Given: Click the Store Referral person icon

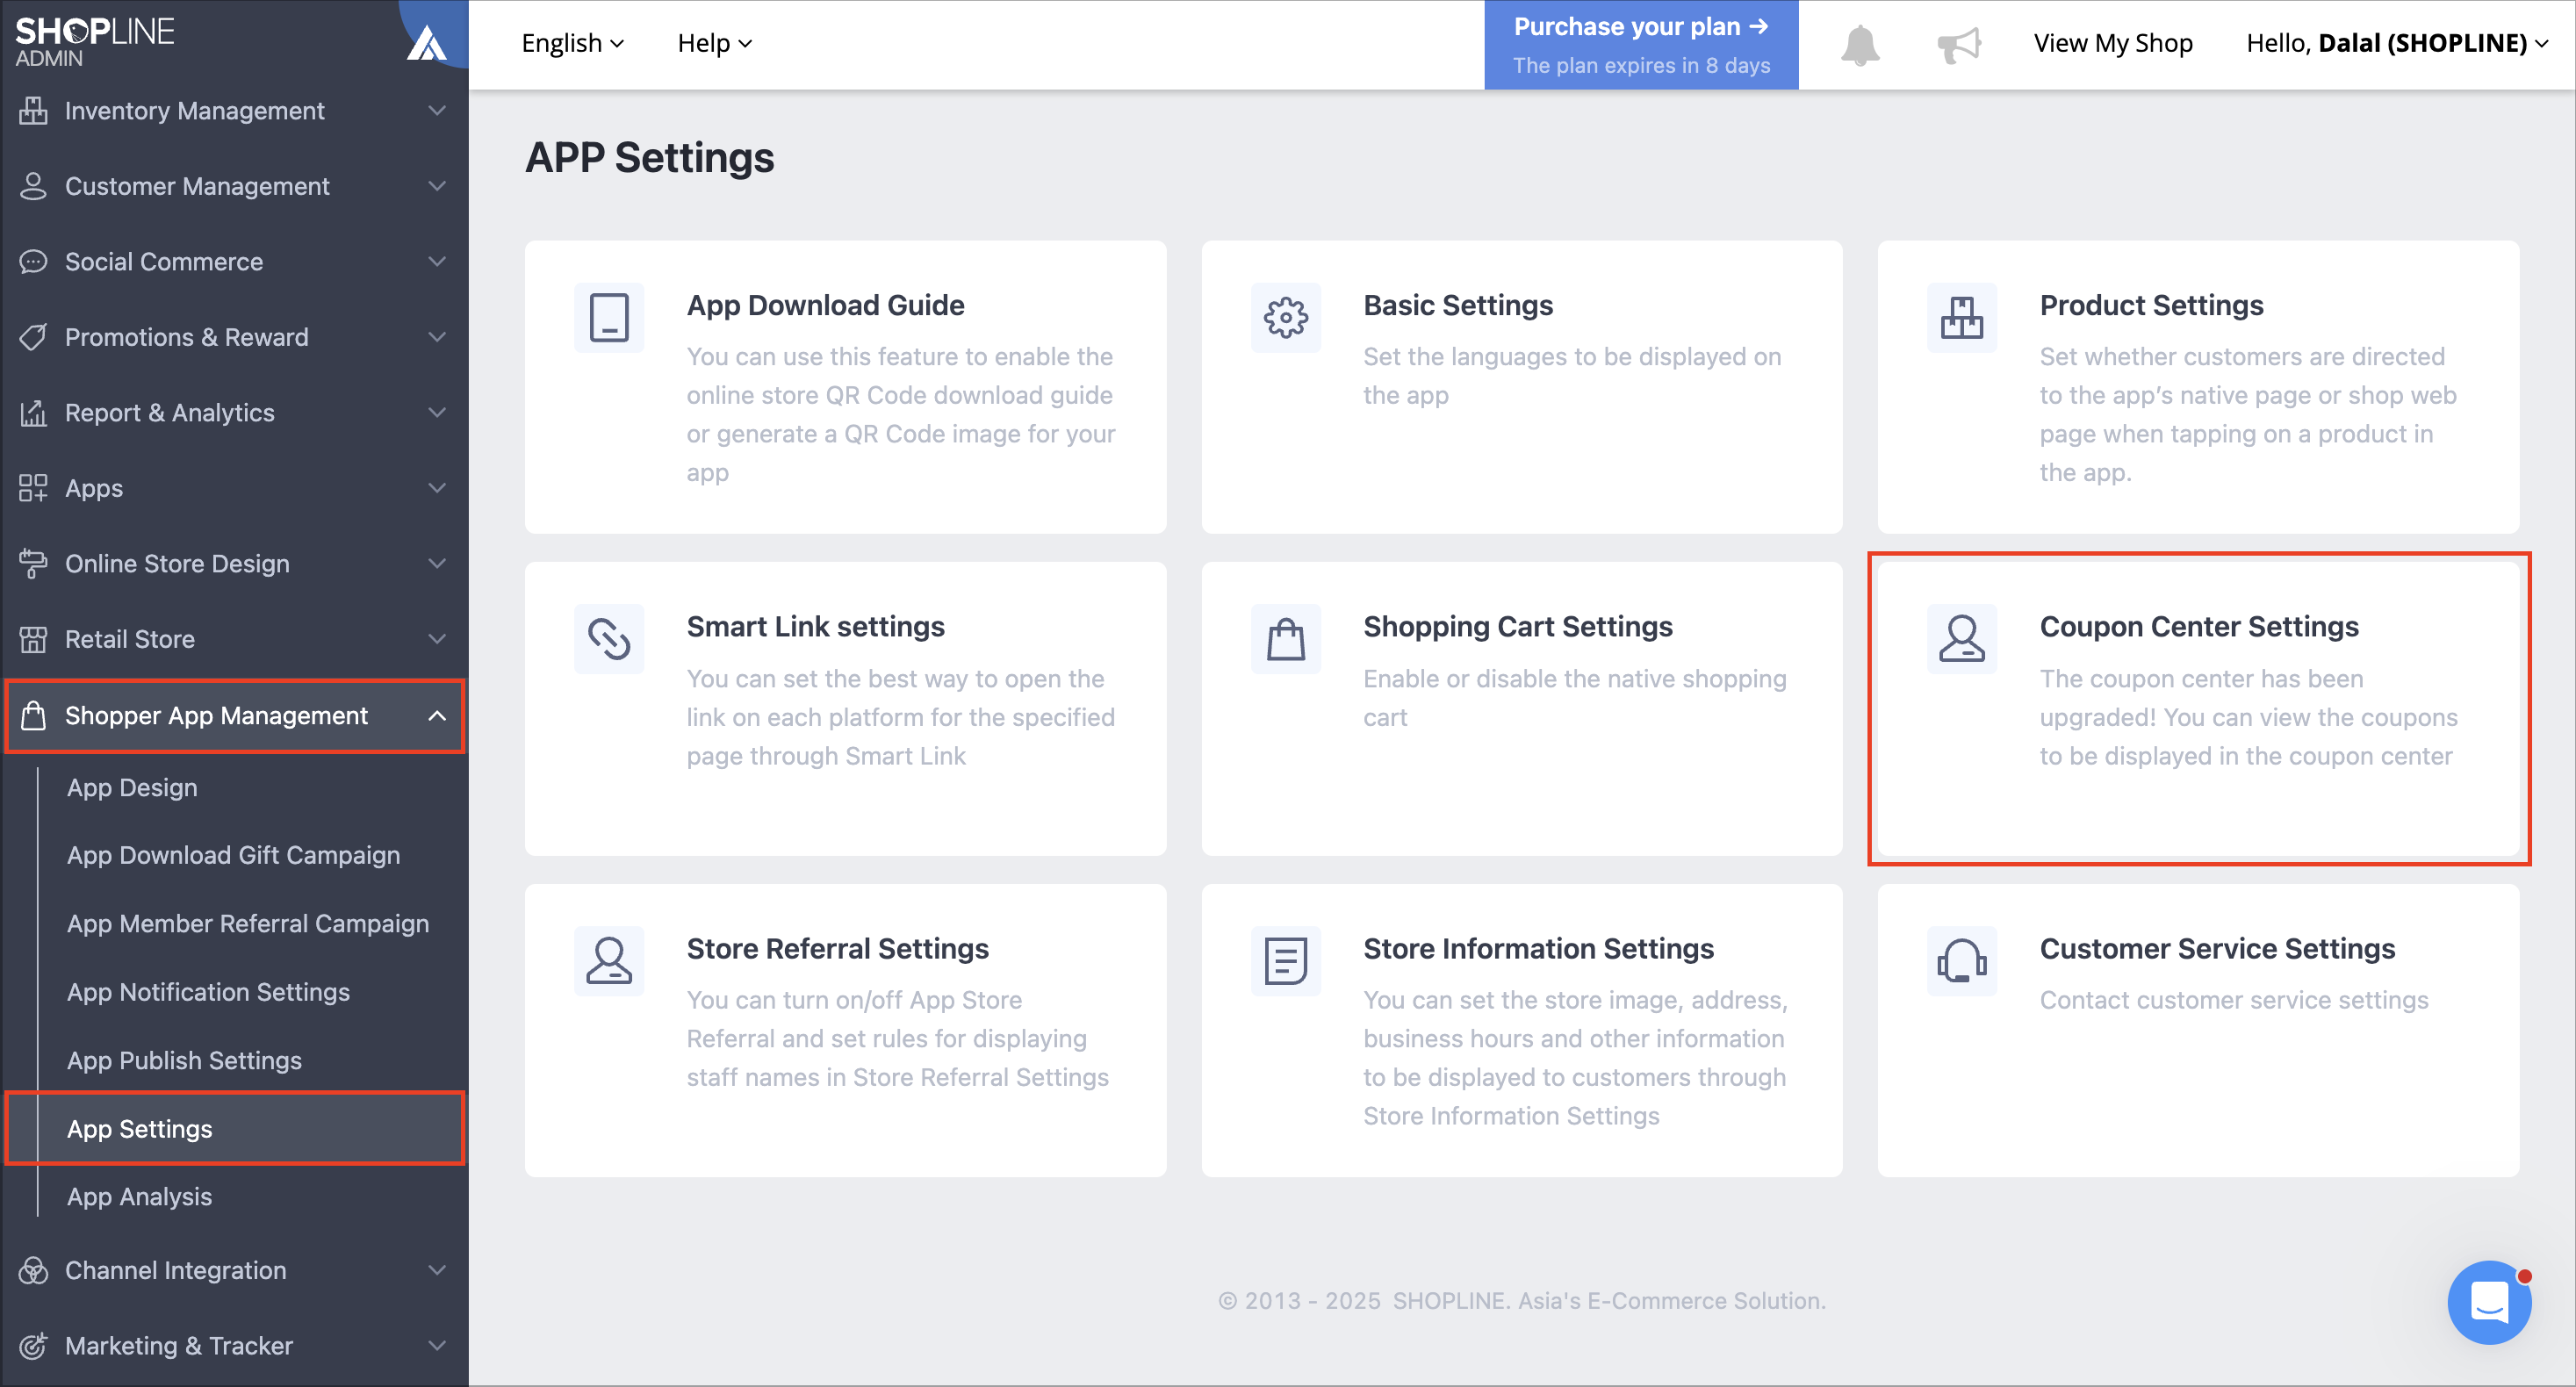Looking at the screenshot, I should coord(609,961).
